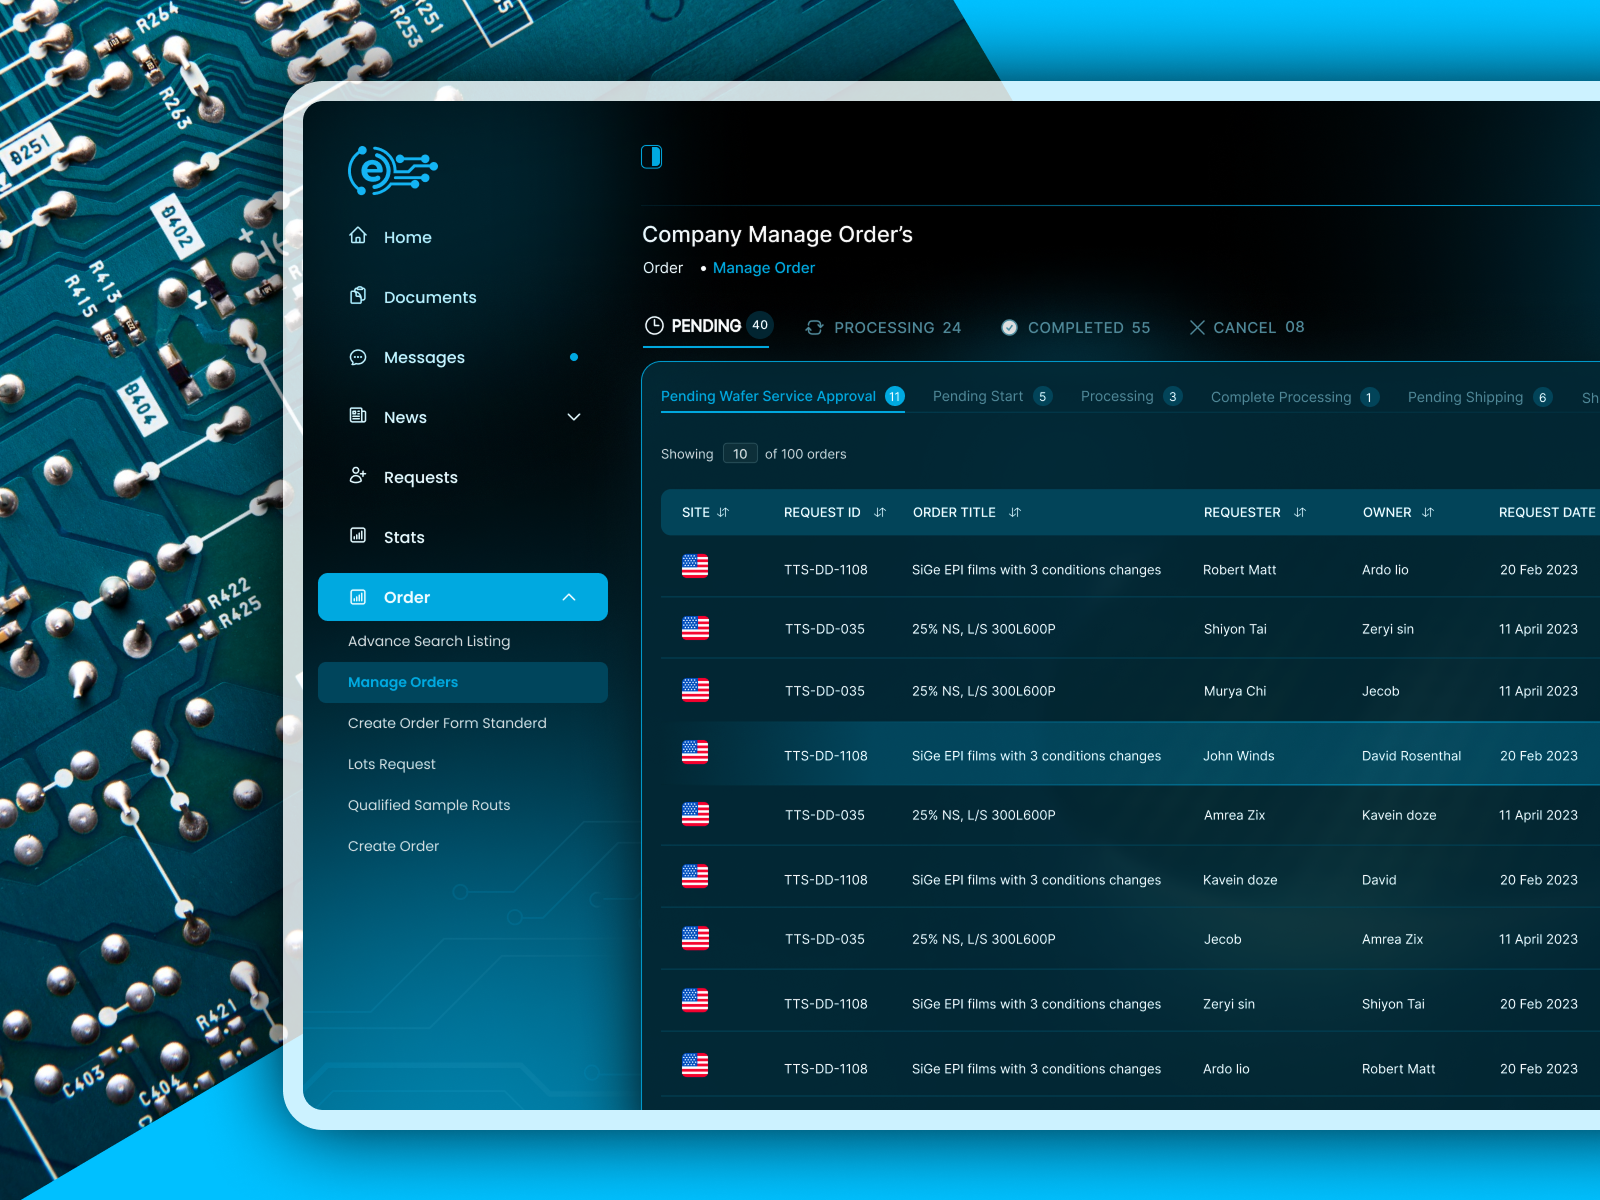Image resolution: width=1600 pixels, height=1200 pixels.
Task: Click the checkmark icon beside Completed
Action: tap(1009, 327)
